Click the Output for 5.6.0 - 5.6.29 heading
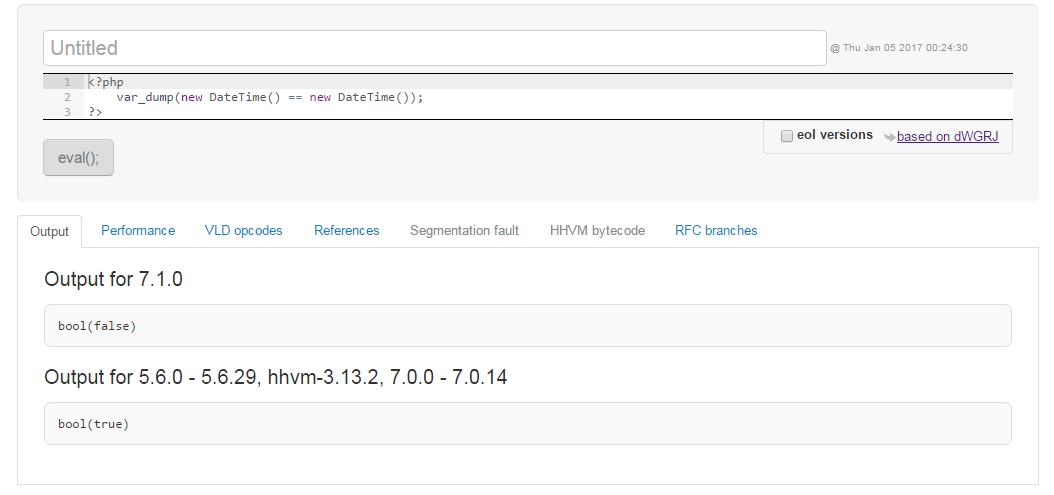Screen dimensions: 1054x495 tap(276, 377)
